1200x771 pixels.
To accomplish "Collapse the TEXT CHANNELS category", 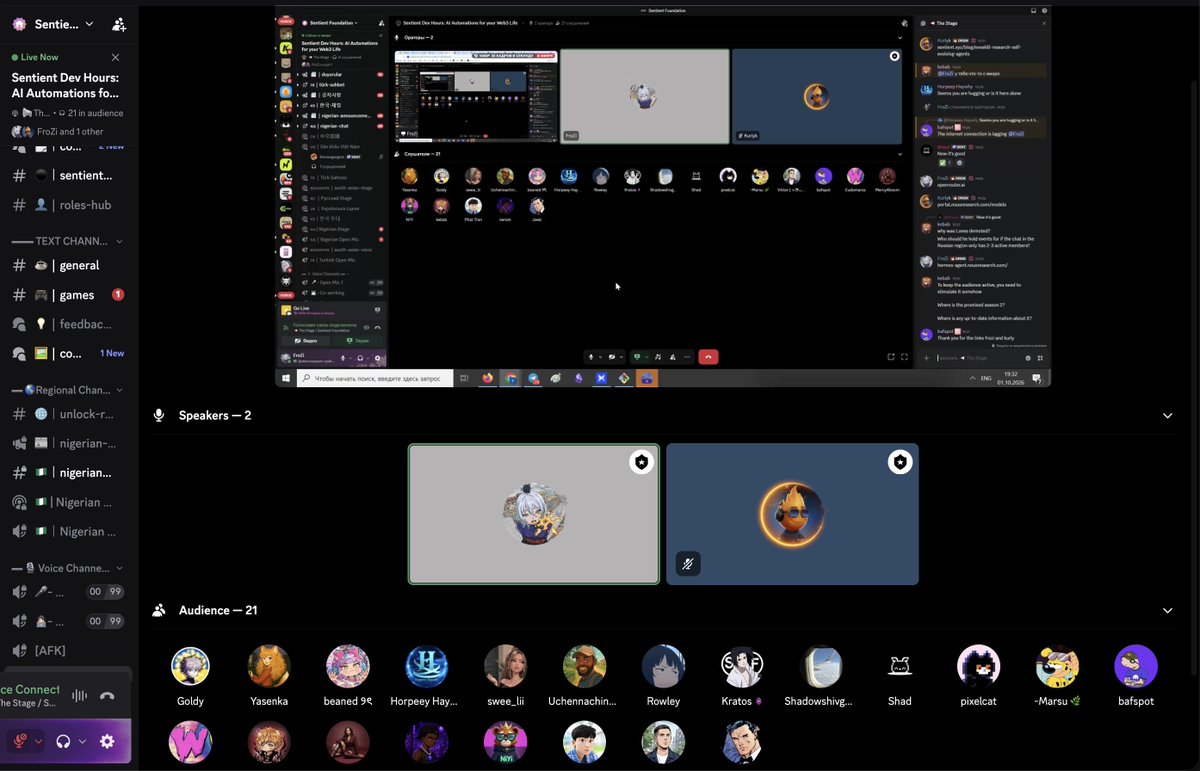I will click(67, 241).
